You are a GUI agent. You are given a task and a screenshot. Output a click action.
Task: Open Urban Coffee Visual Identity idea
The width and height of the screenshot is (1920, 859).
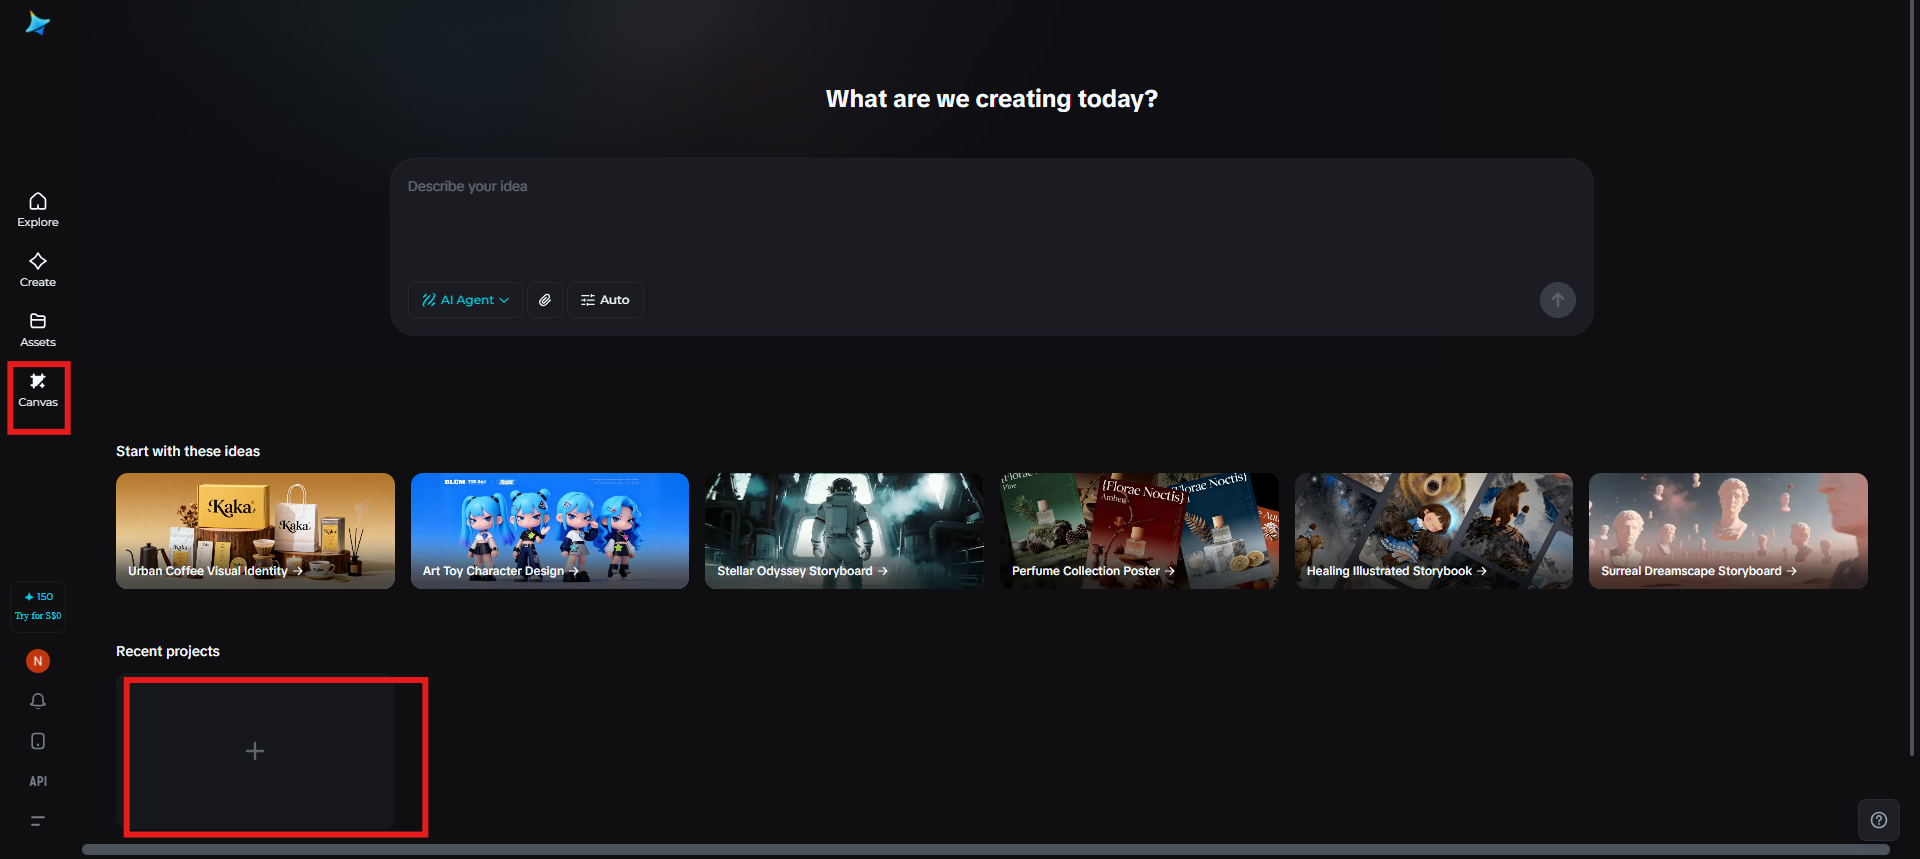pos(255,531)
